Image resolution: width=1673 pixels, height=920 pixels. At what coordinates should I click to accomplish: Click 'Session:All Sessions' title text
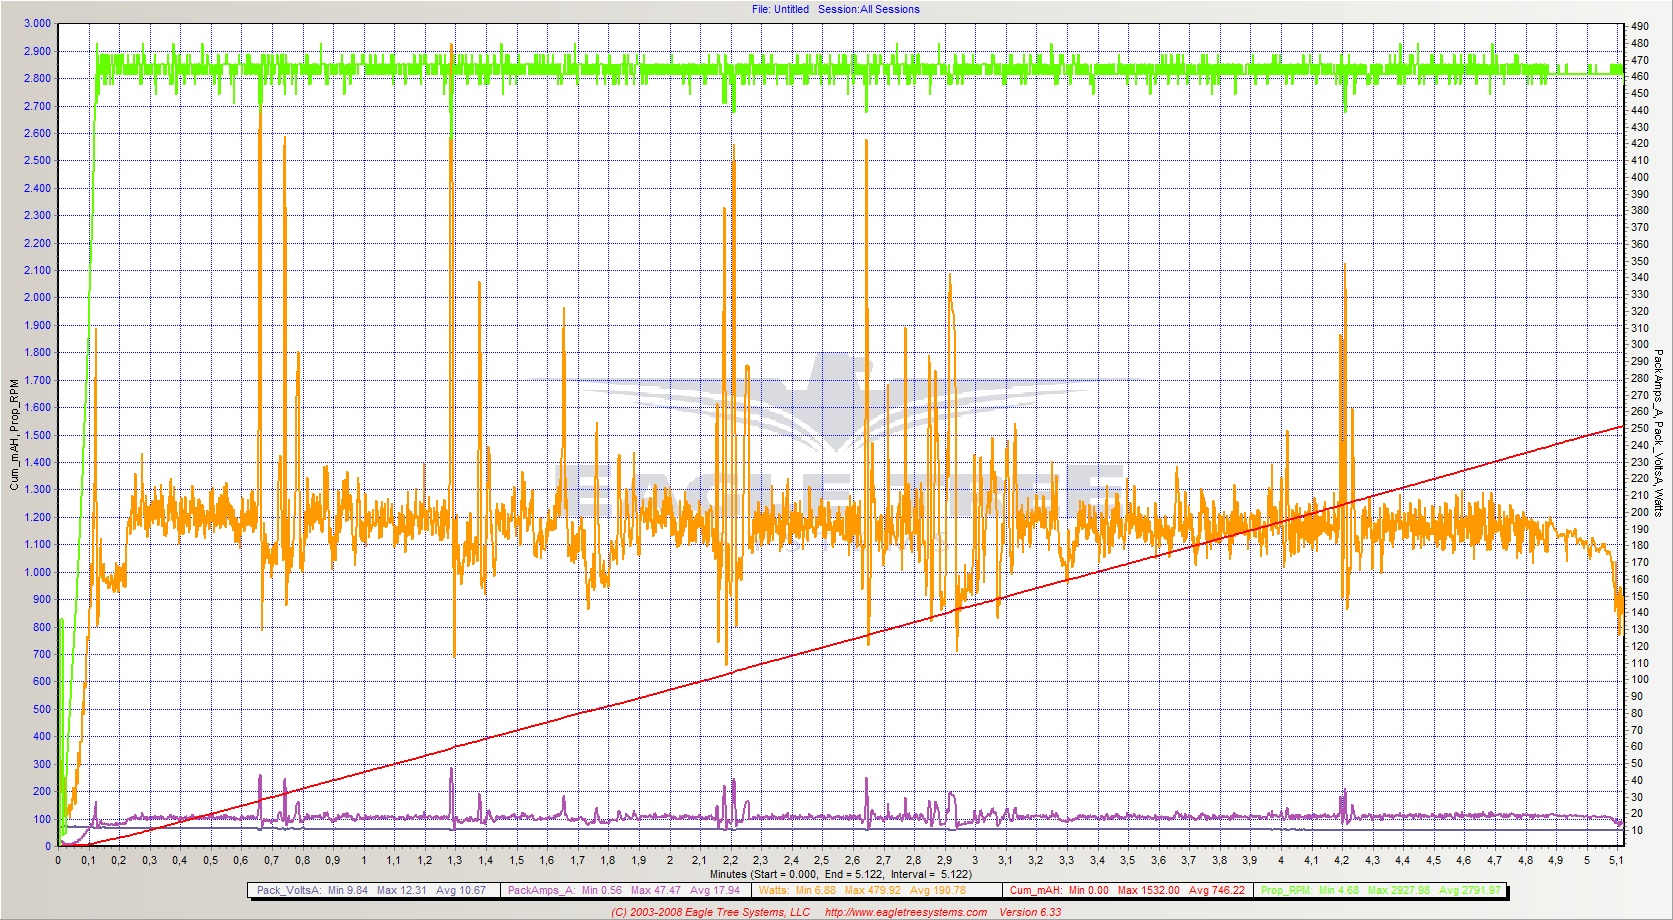(x=869, y=9)
